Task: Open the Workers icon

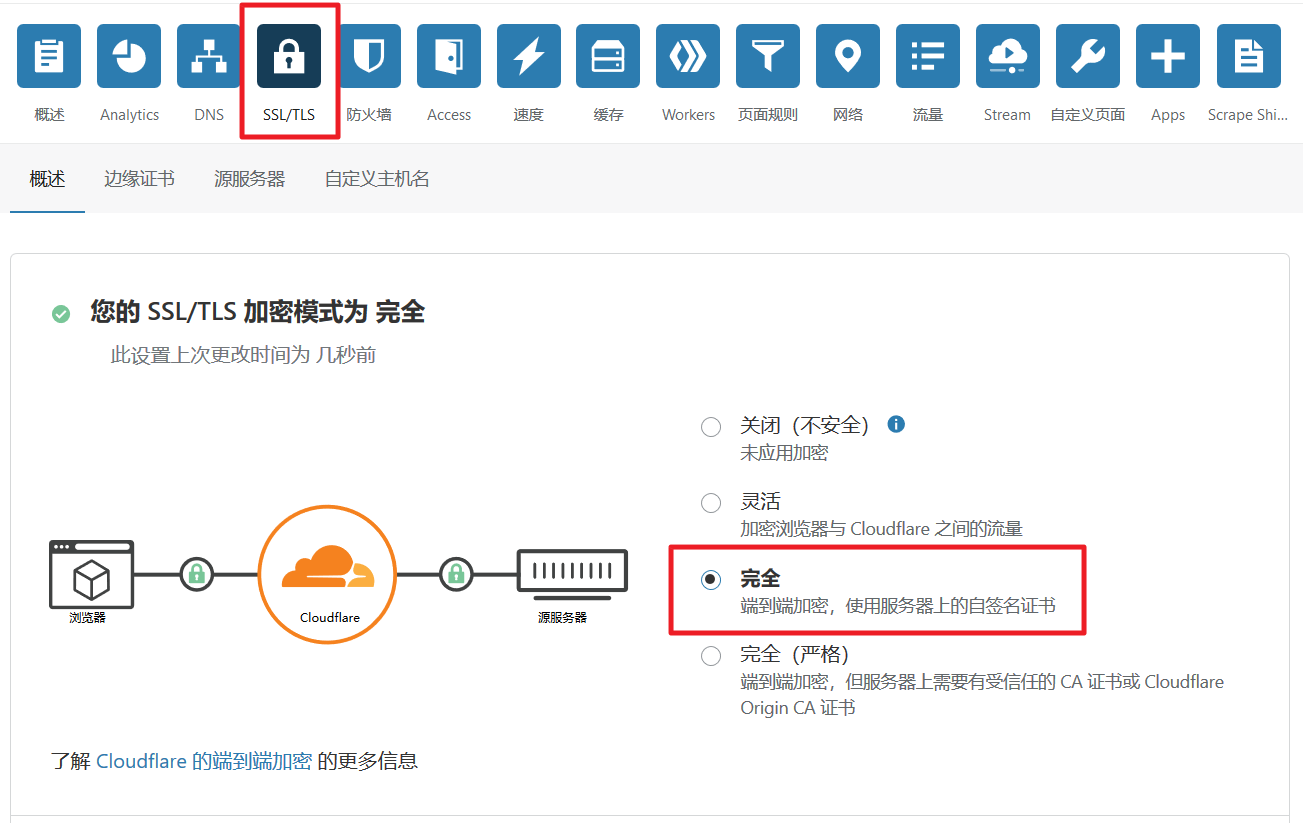Action: [688, 56]
